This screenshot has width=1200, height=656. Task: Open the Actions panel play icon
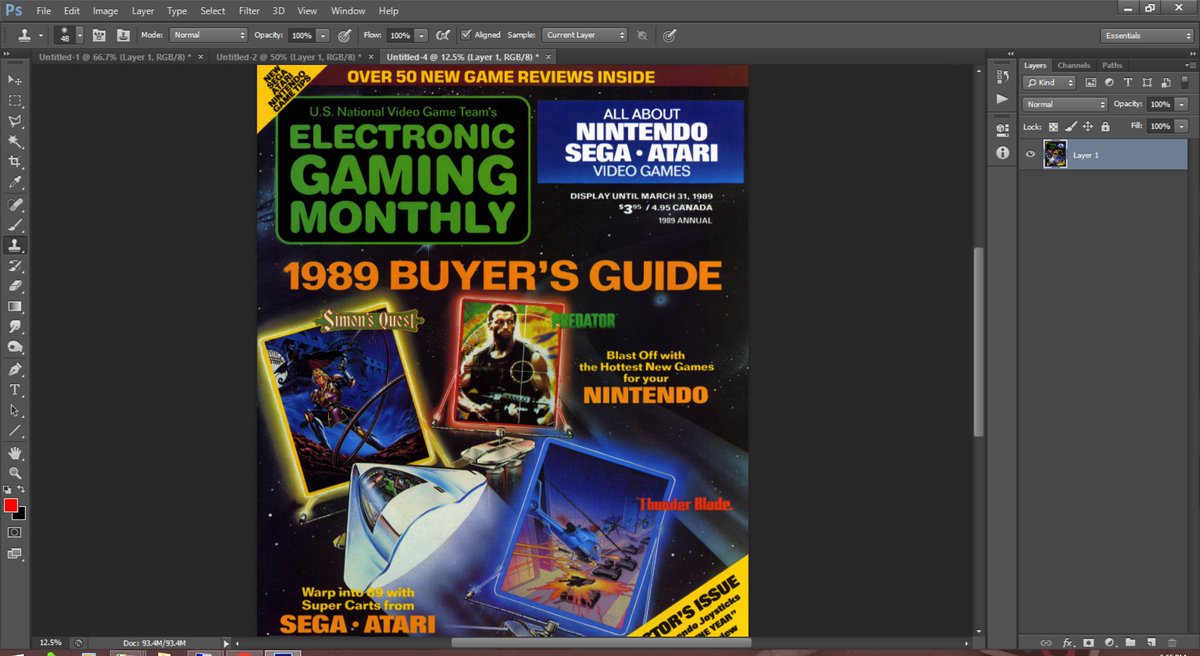click(x=1002, y=99)
